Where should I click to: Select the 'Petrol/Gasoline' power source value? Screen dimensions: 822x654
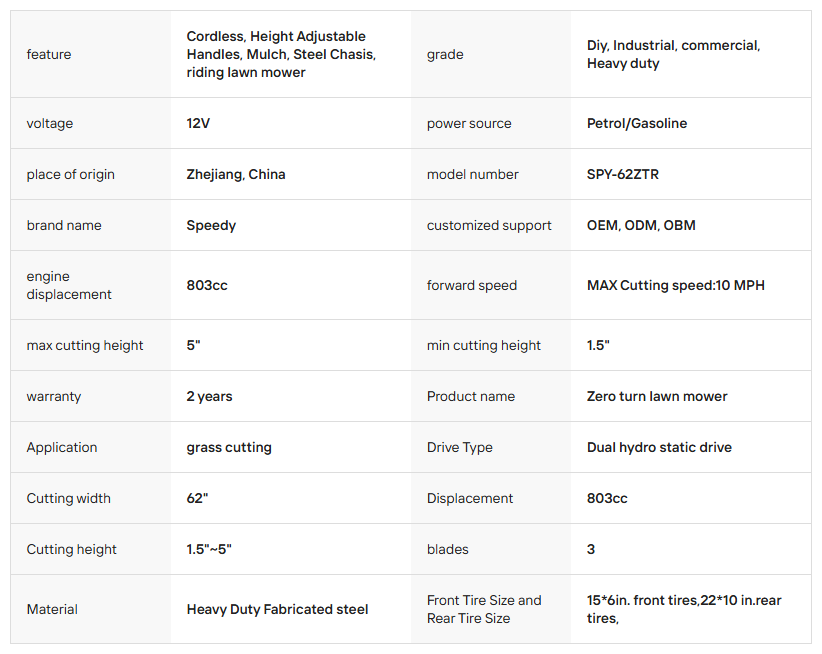coord(636,123)
